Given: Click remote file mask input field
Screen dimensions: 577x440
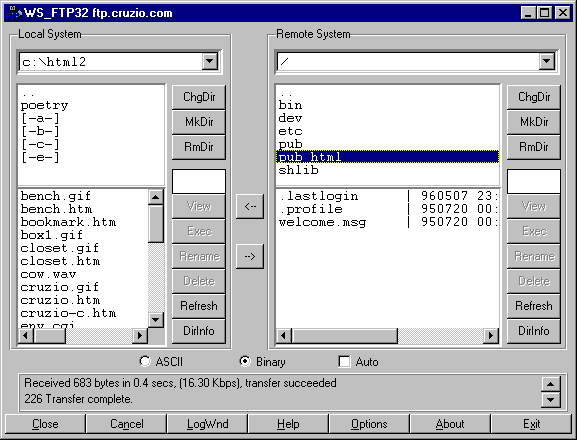Looking at the screenshot, I should pos(534,181).
